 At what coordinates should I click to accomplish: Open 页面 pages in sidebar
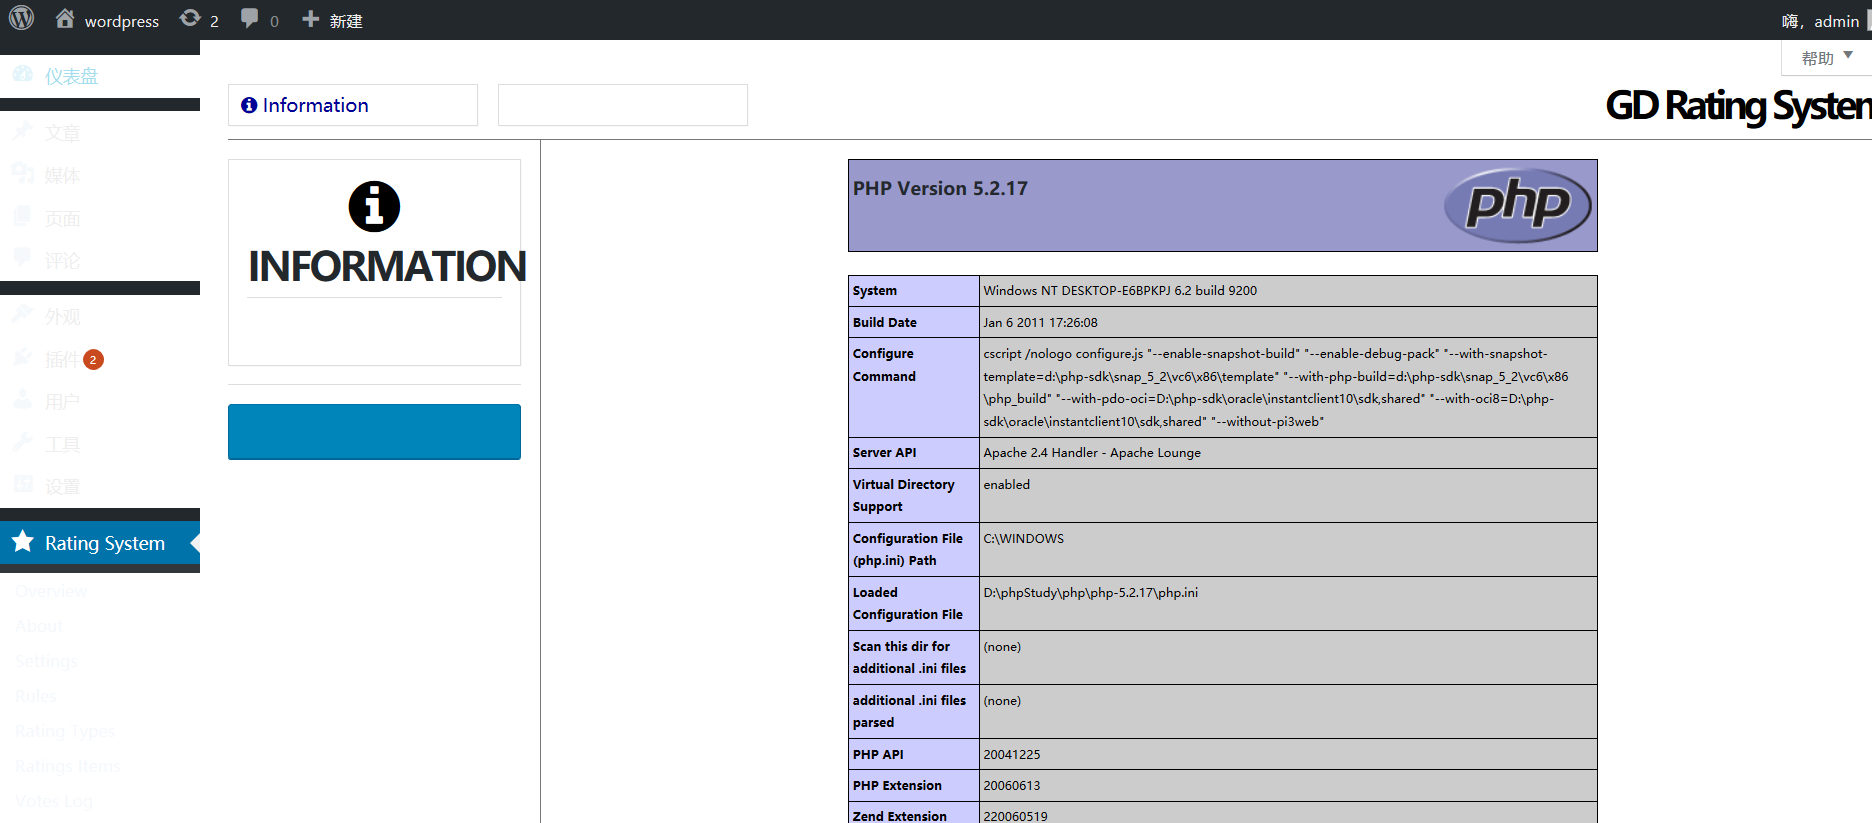point(100,219)
